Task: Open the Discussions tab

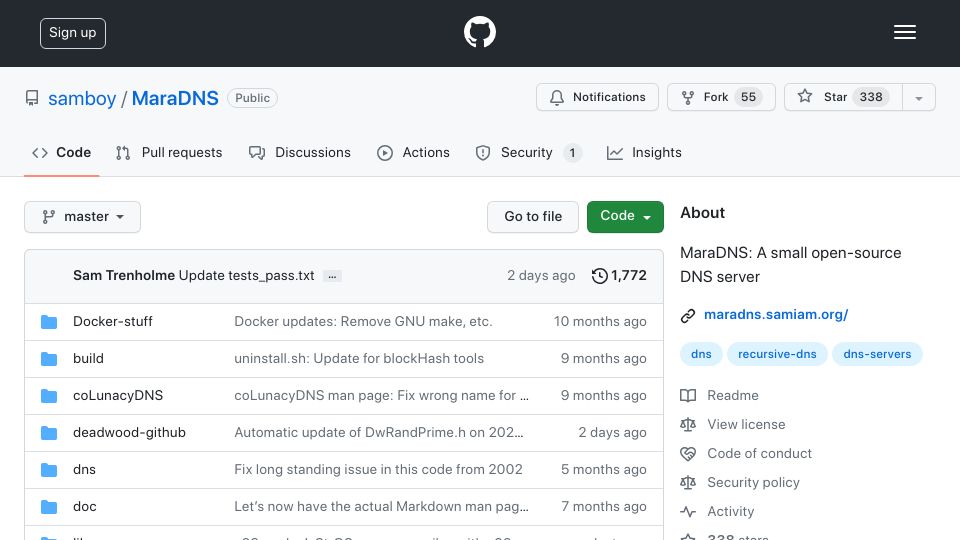Action: 300,152
